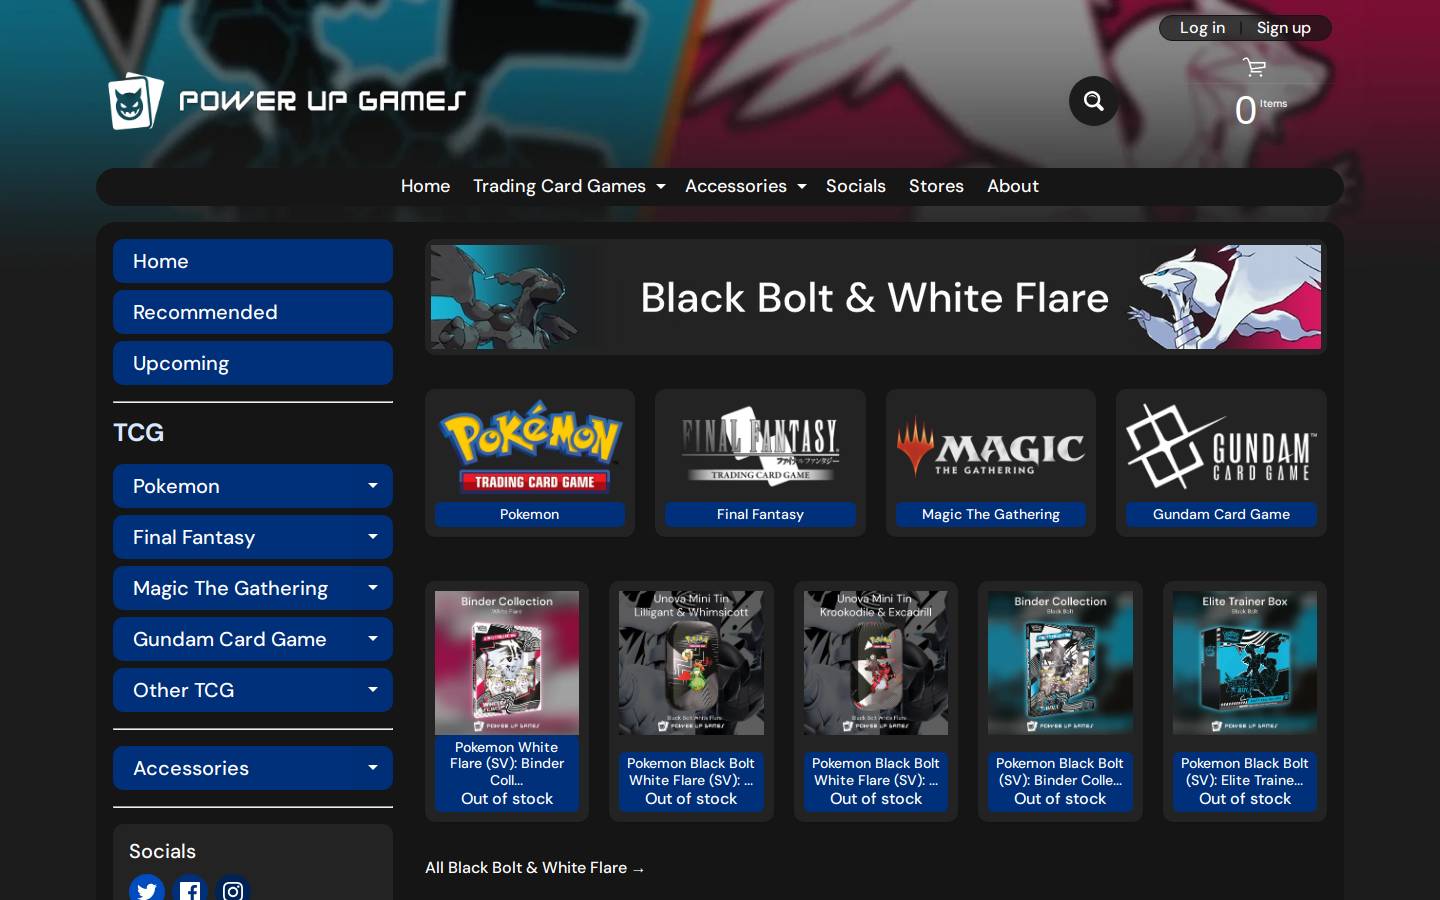Open the Final Fantasy TCG logo
The width and height of the screenshot is (1440, 900).
760,447
